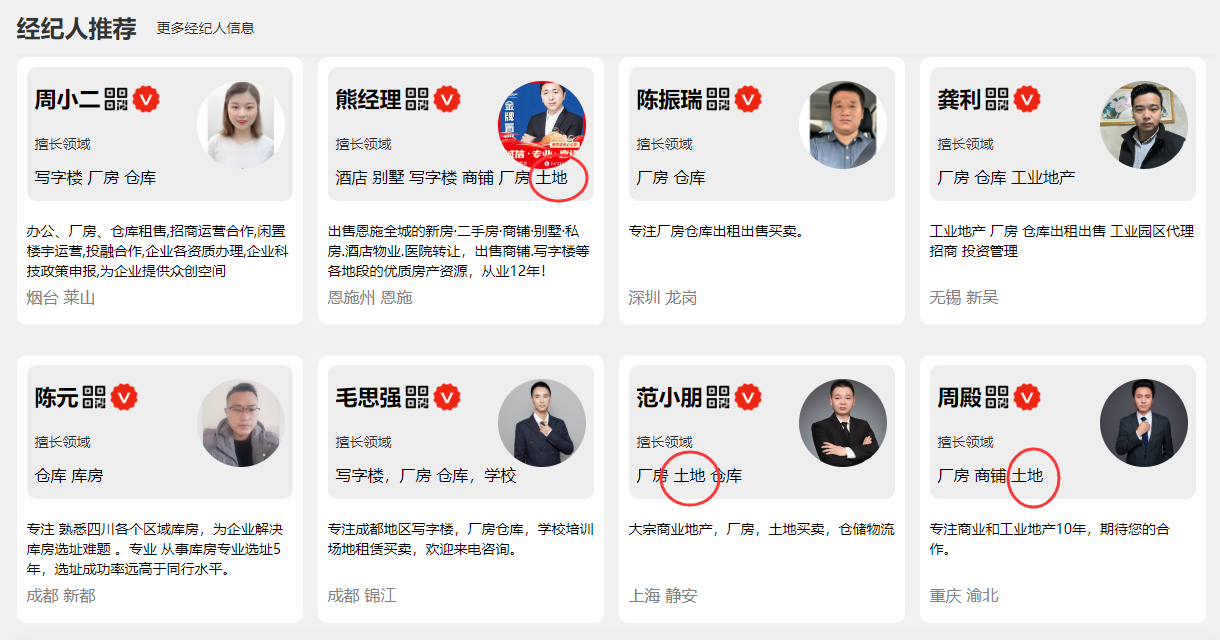The image size is (1220, 640).
Task: Click red verified badge next to 范小朋
Action: 749,397
